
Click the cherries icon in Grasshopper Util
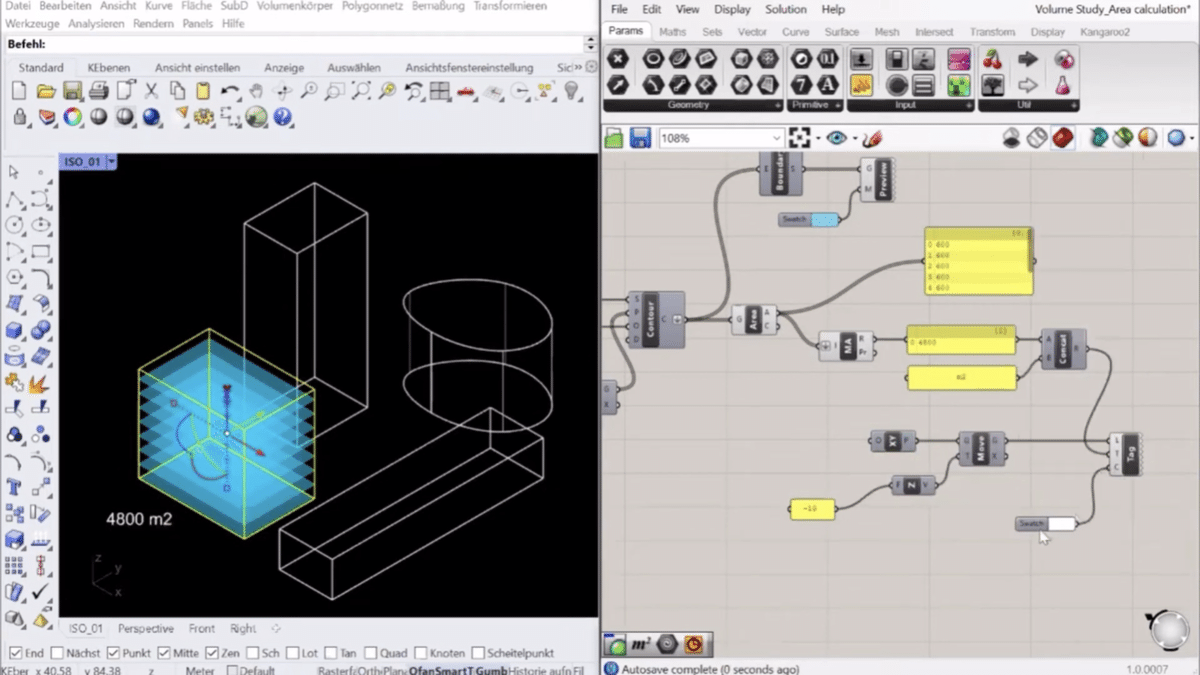point(993,59)
